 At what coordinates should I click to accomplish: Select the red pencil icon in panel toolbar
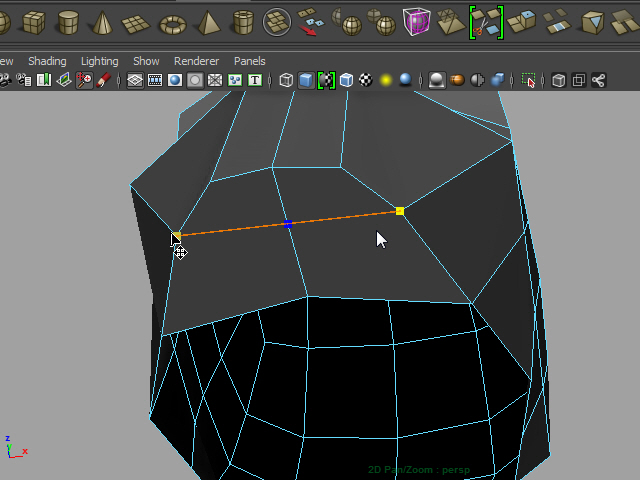[x=103, y=80]
